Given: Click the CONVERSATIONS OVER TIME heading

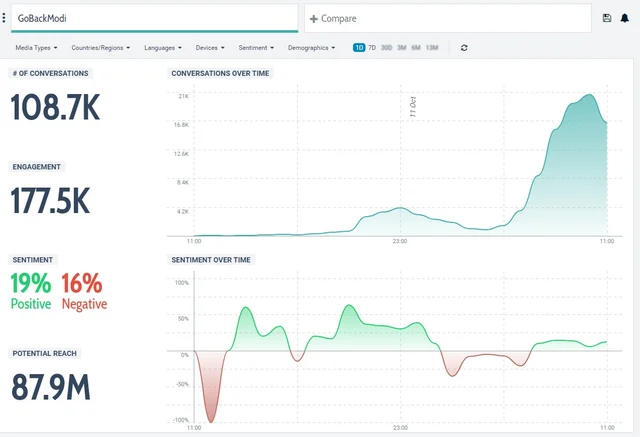Looking at the screenshot, I should coord(220,73).
